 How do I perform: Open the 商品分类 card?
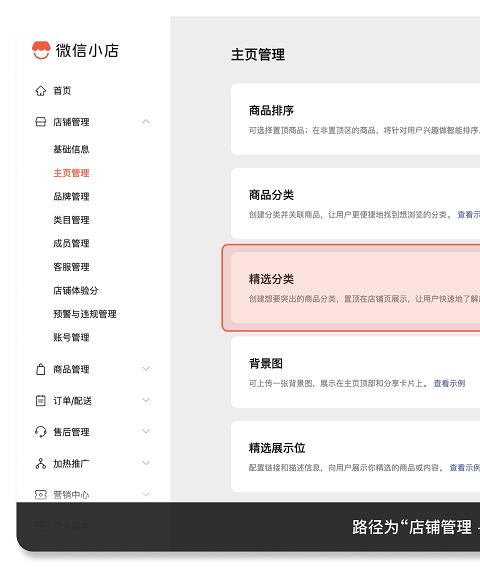coord(355,204)
